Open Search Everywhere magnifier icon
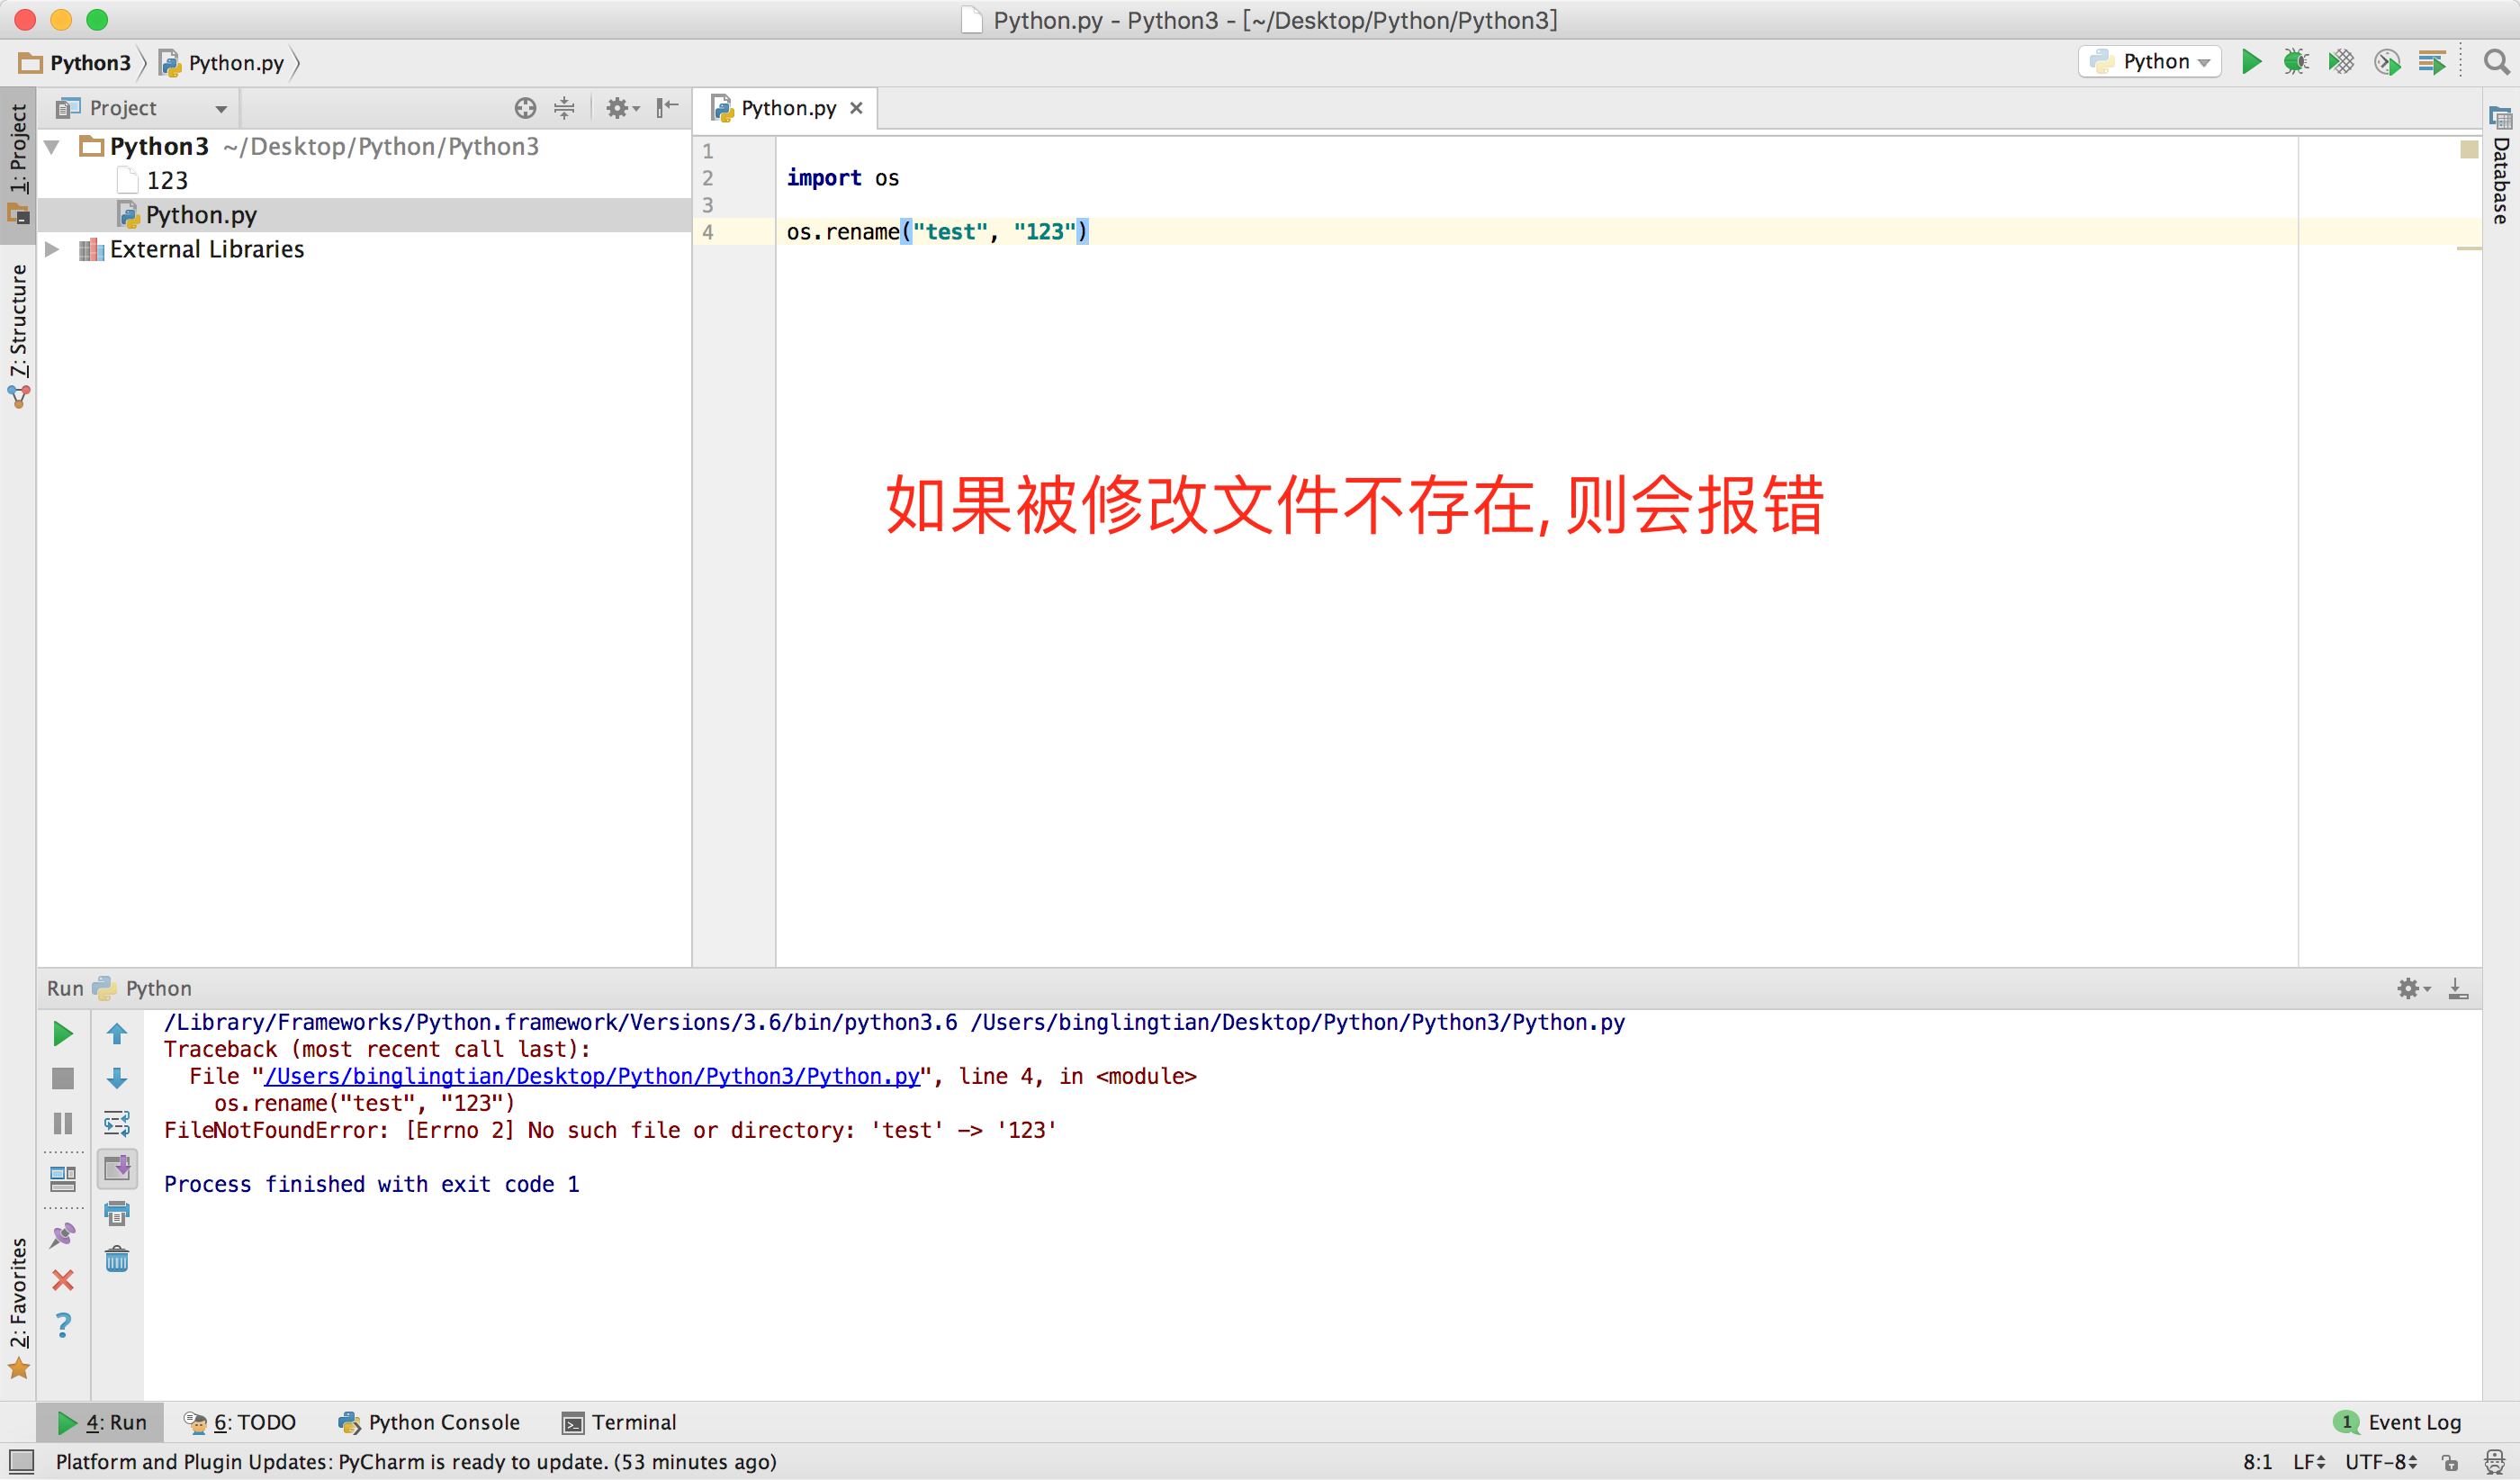Screen dimensions: 2520x1480 tap(2496, 62)
